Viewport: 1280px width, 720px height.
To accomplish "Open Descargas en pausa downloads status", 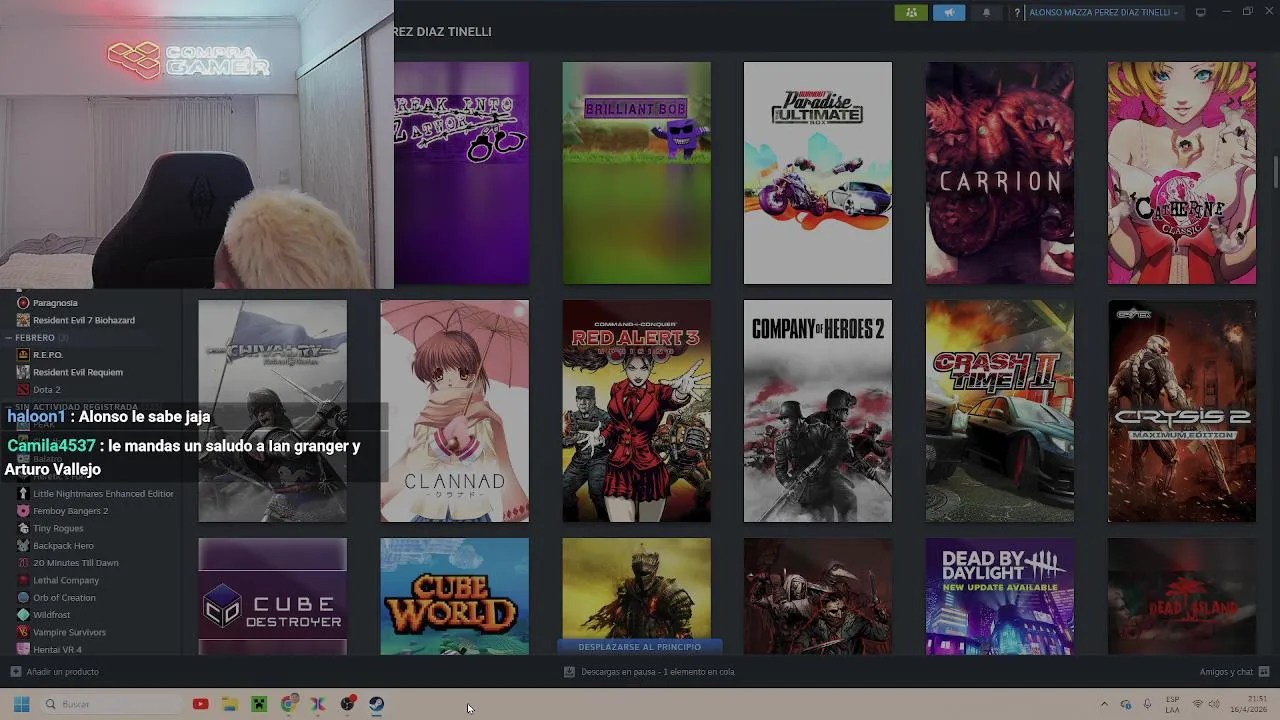I will [649, 672].
